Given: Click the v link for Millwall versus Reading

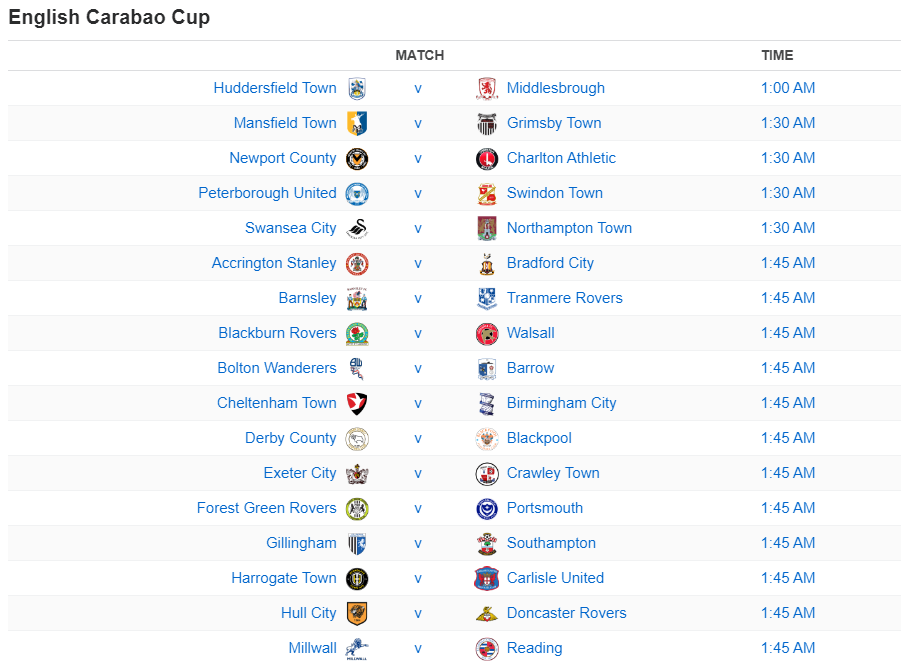Looking at the screenshot, I should tap(418, 648).
